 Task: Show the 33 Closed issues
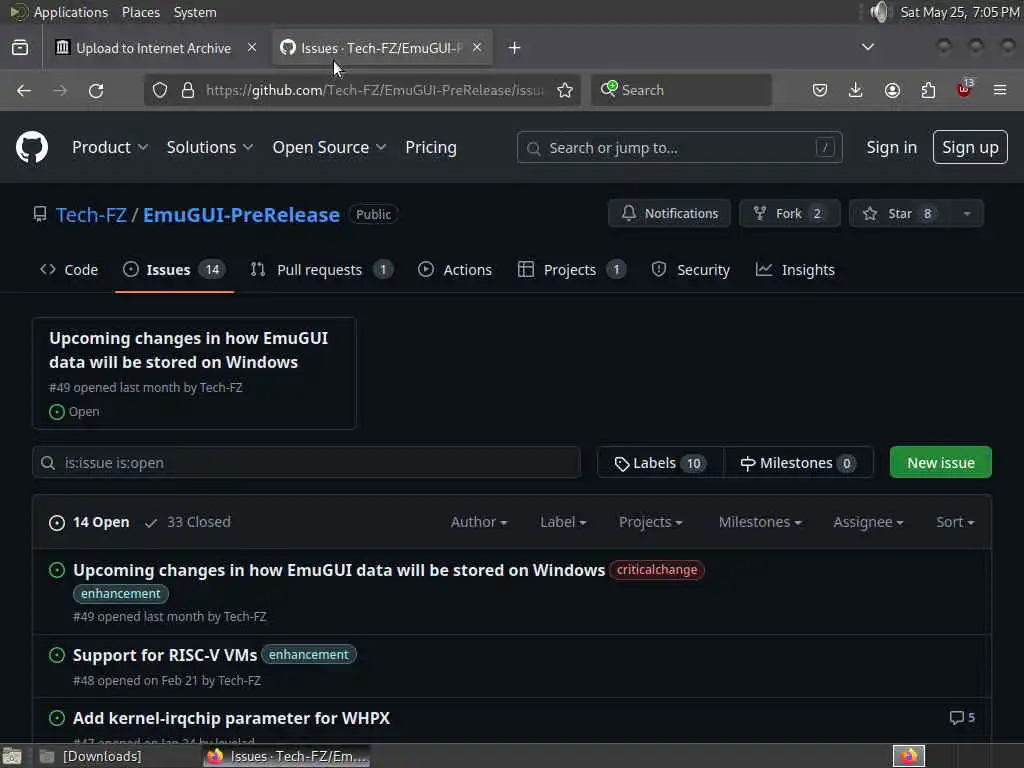(188, 522)
